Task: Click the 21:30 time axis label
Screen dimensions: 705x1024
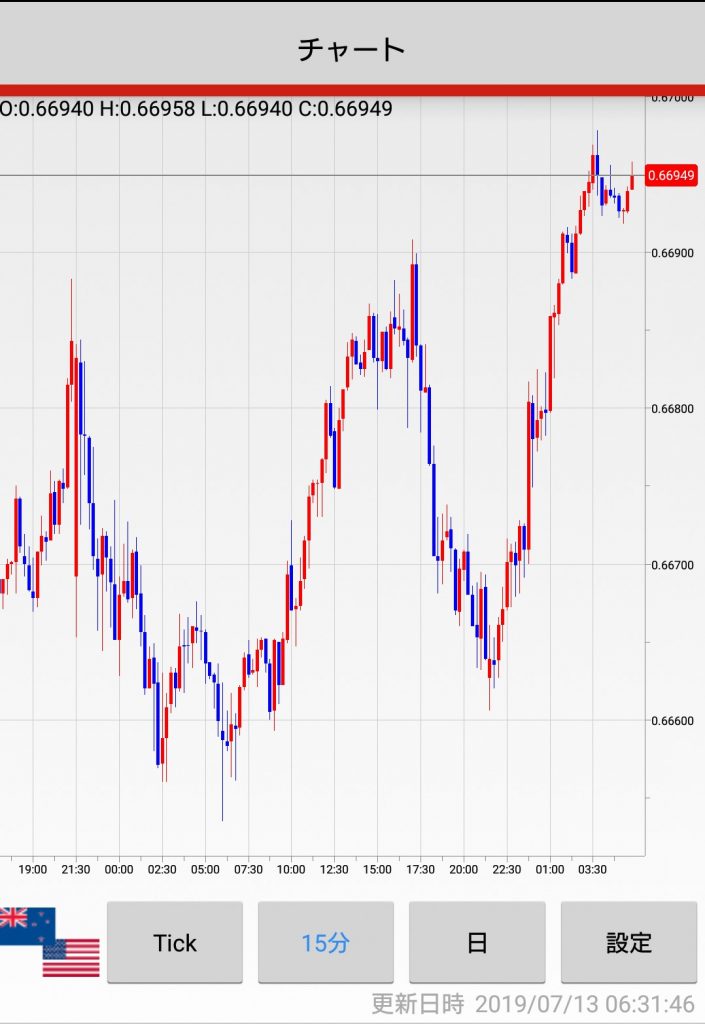Action: 76,870
